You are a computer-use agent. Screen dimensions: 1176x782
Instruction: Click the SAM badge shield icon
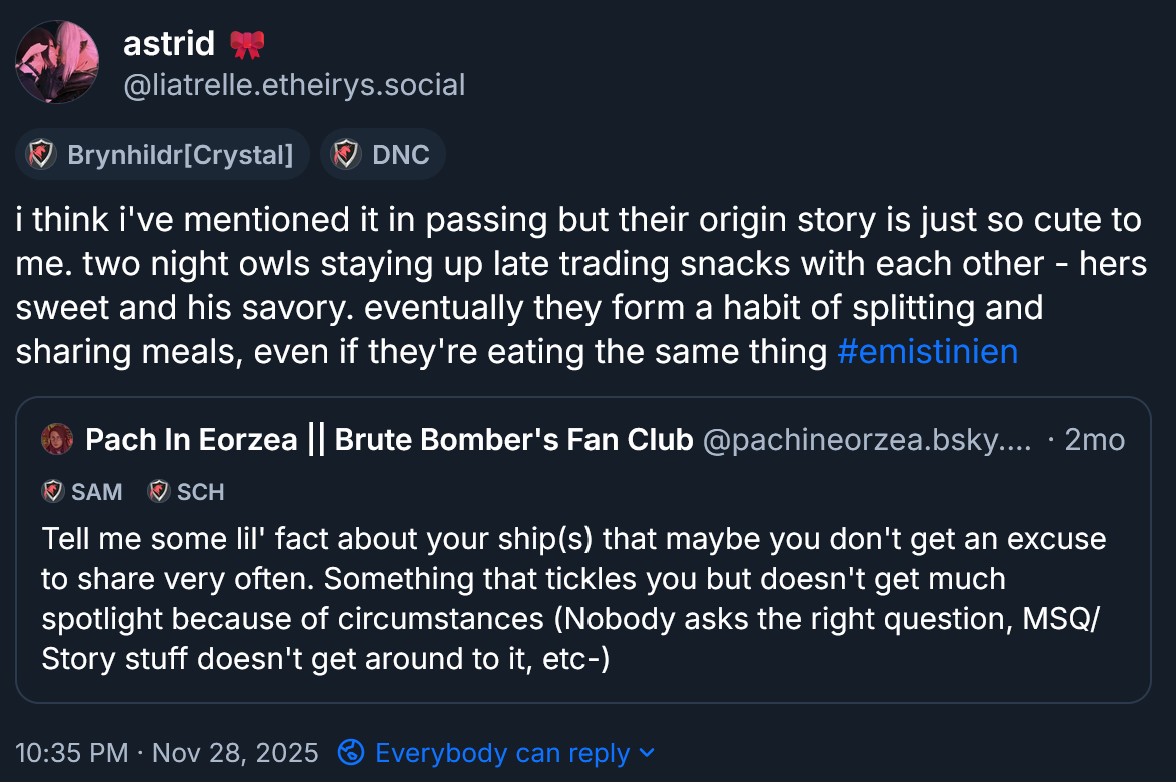(x=52, y=491)
